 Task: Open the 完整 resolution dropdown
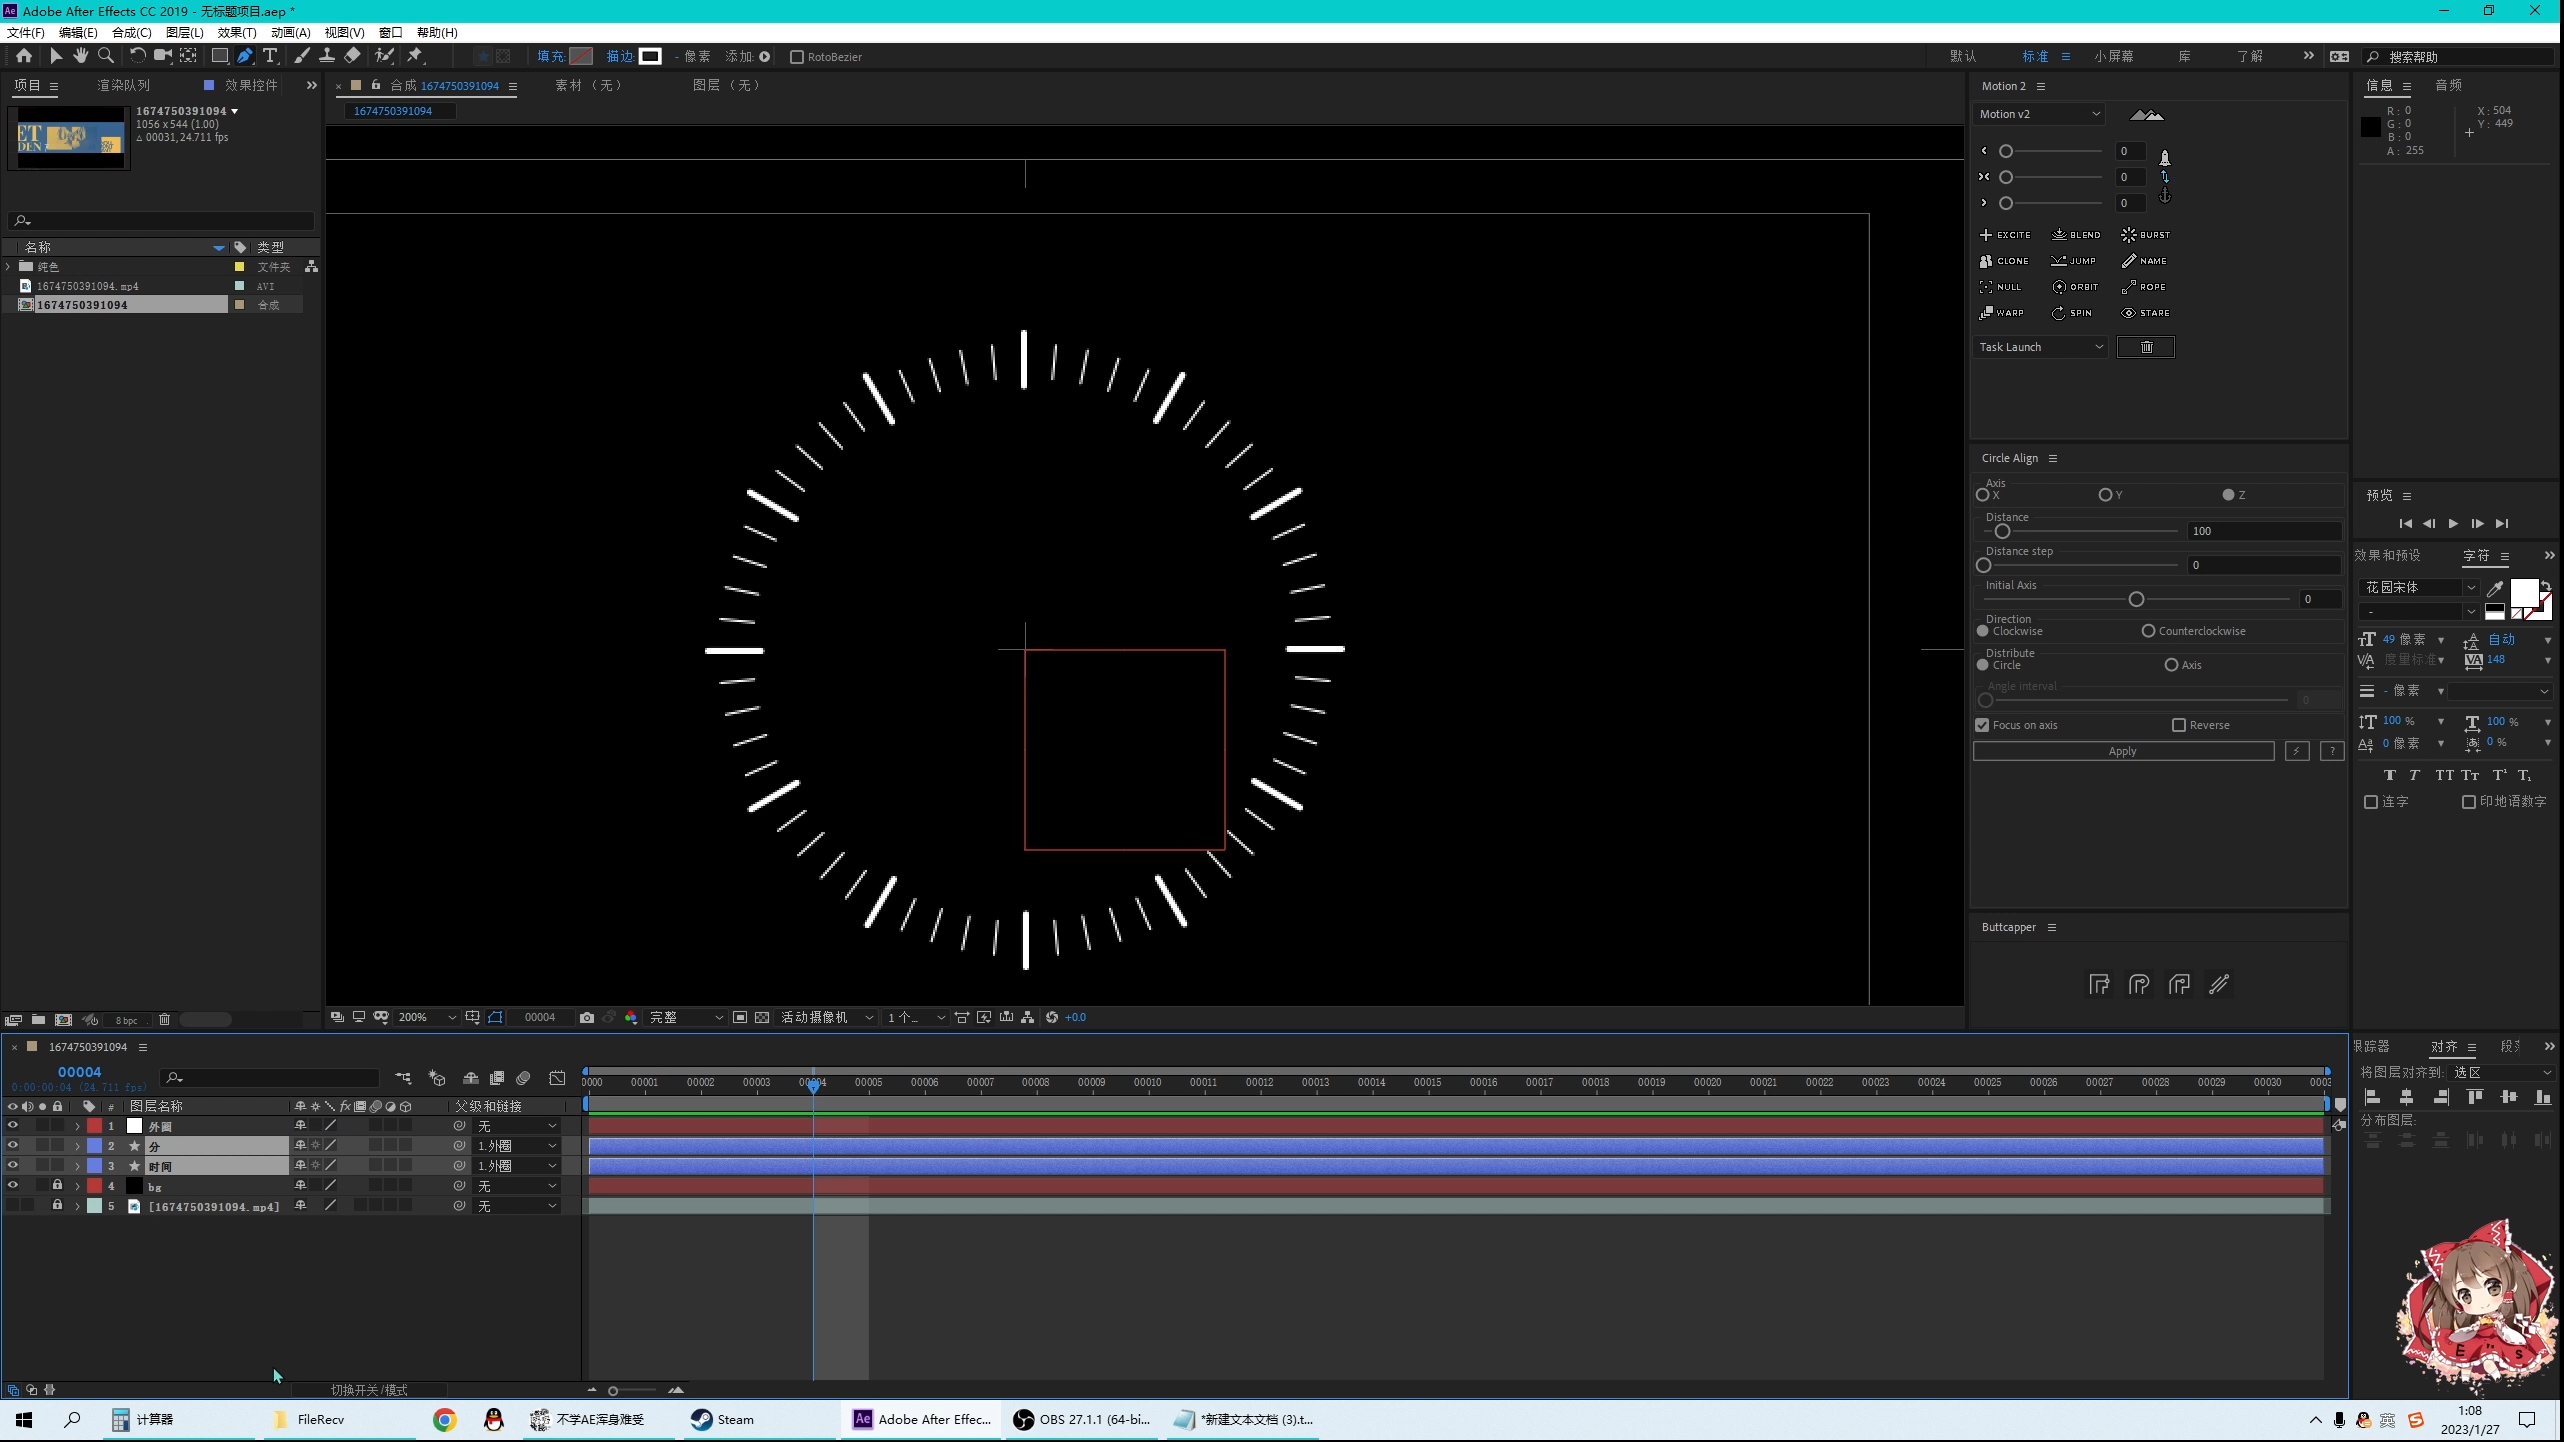pyautogui.click(x=686, y=1017)
